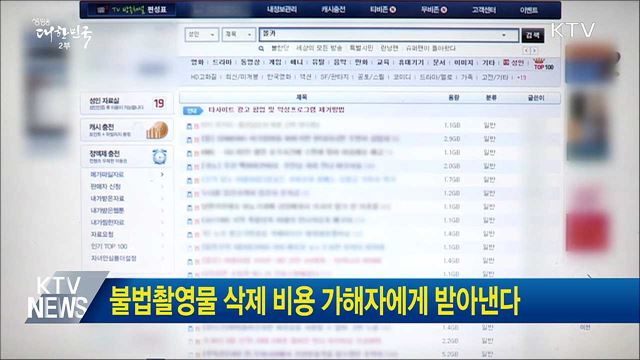Sort by the 용량 column header
The height and width of the screenshot is (360, 640).
tap(453, 98)
